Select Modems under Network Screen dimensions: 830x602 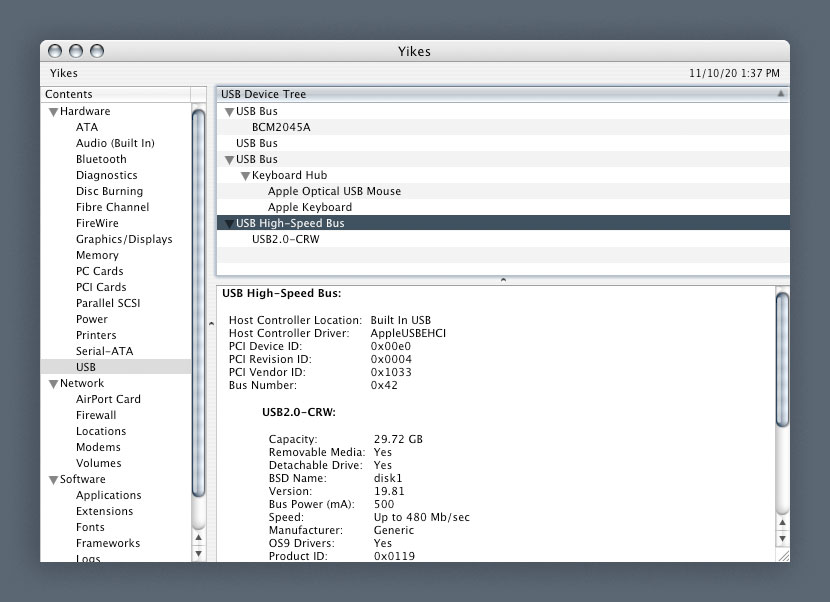[x=98, y=447]
